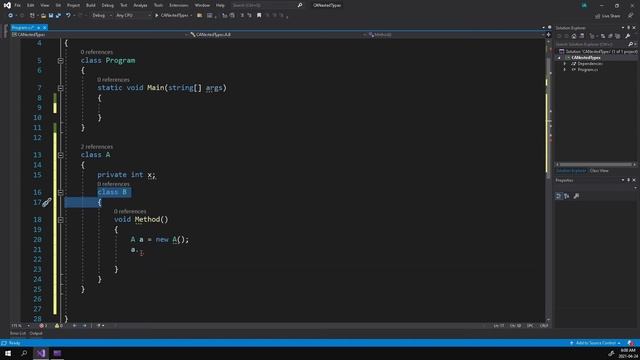640x360 pixels.
Task: Click the Save All toolbar icon
Action: 58,16
